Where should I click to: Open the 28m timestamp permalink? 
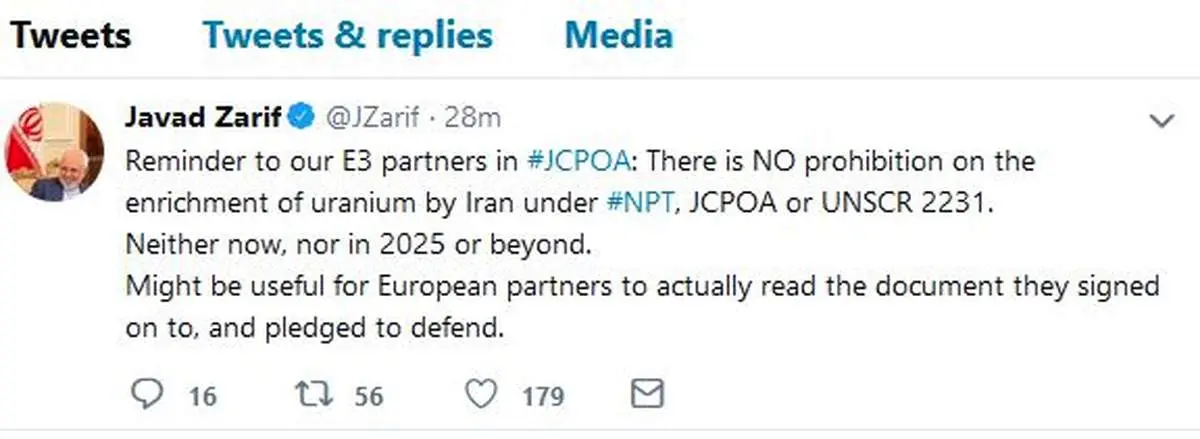(x=470, y=120)
